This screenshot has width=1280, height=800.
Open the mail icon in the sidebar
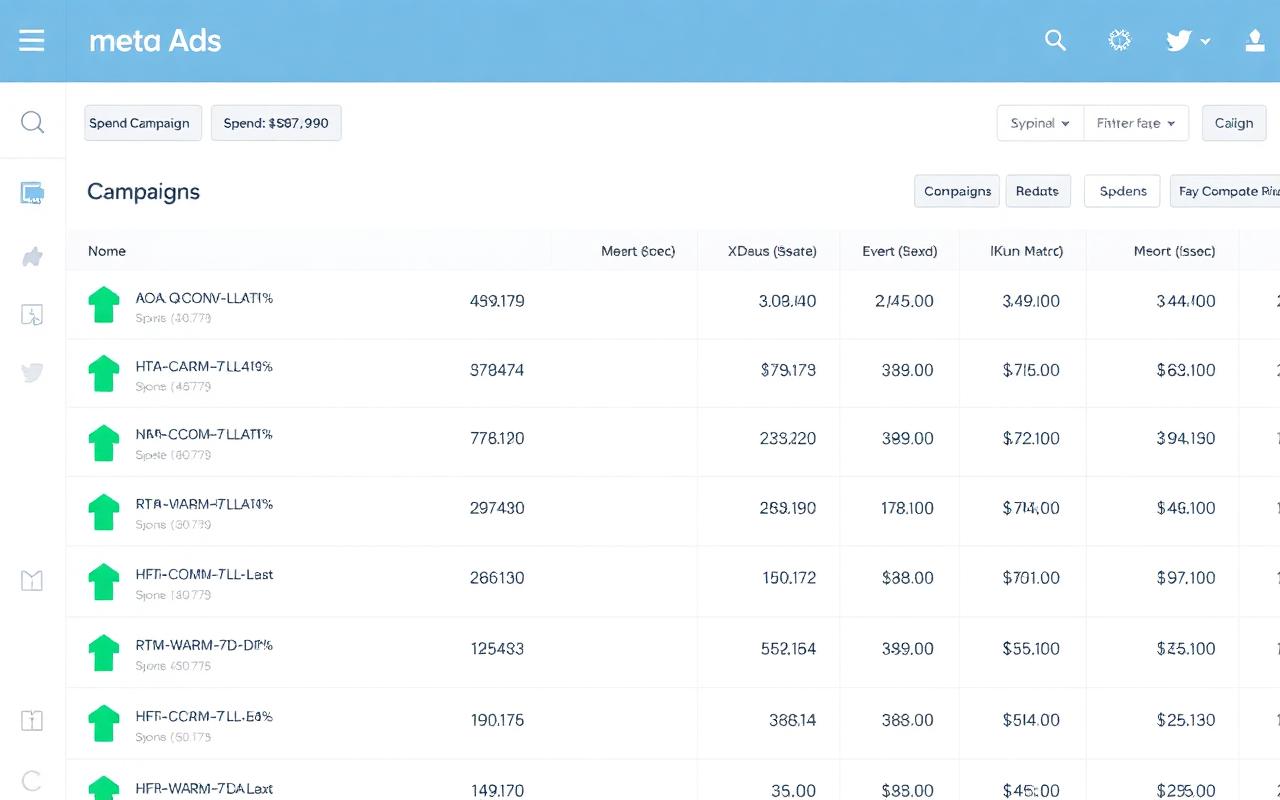point(32,580)
